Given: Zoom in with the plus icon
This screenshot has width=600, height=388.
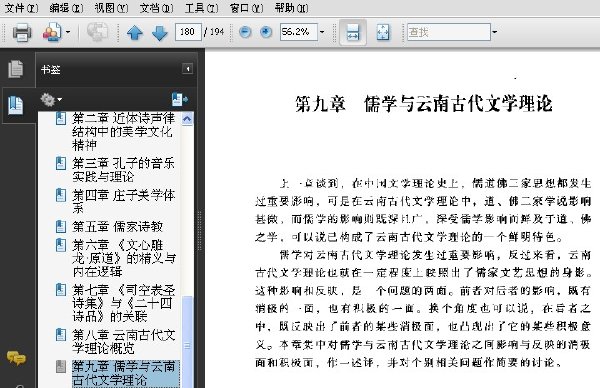Looking at the screenshot, I should [266, 32].
